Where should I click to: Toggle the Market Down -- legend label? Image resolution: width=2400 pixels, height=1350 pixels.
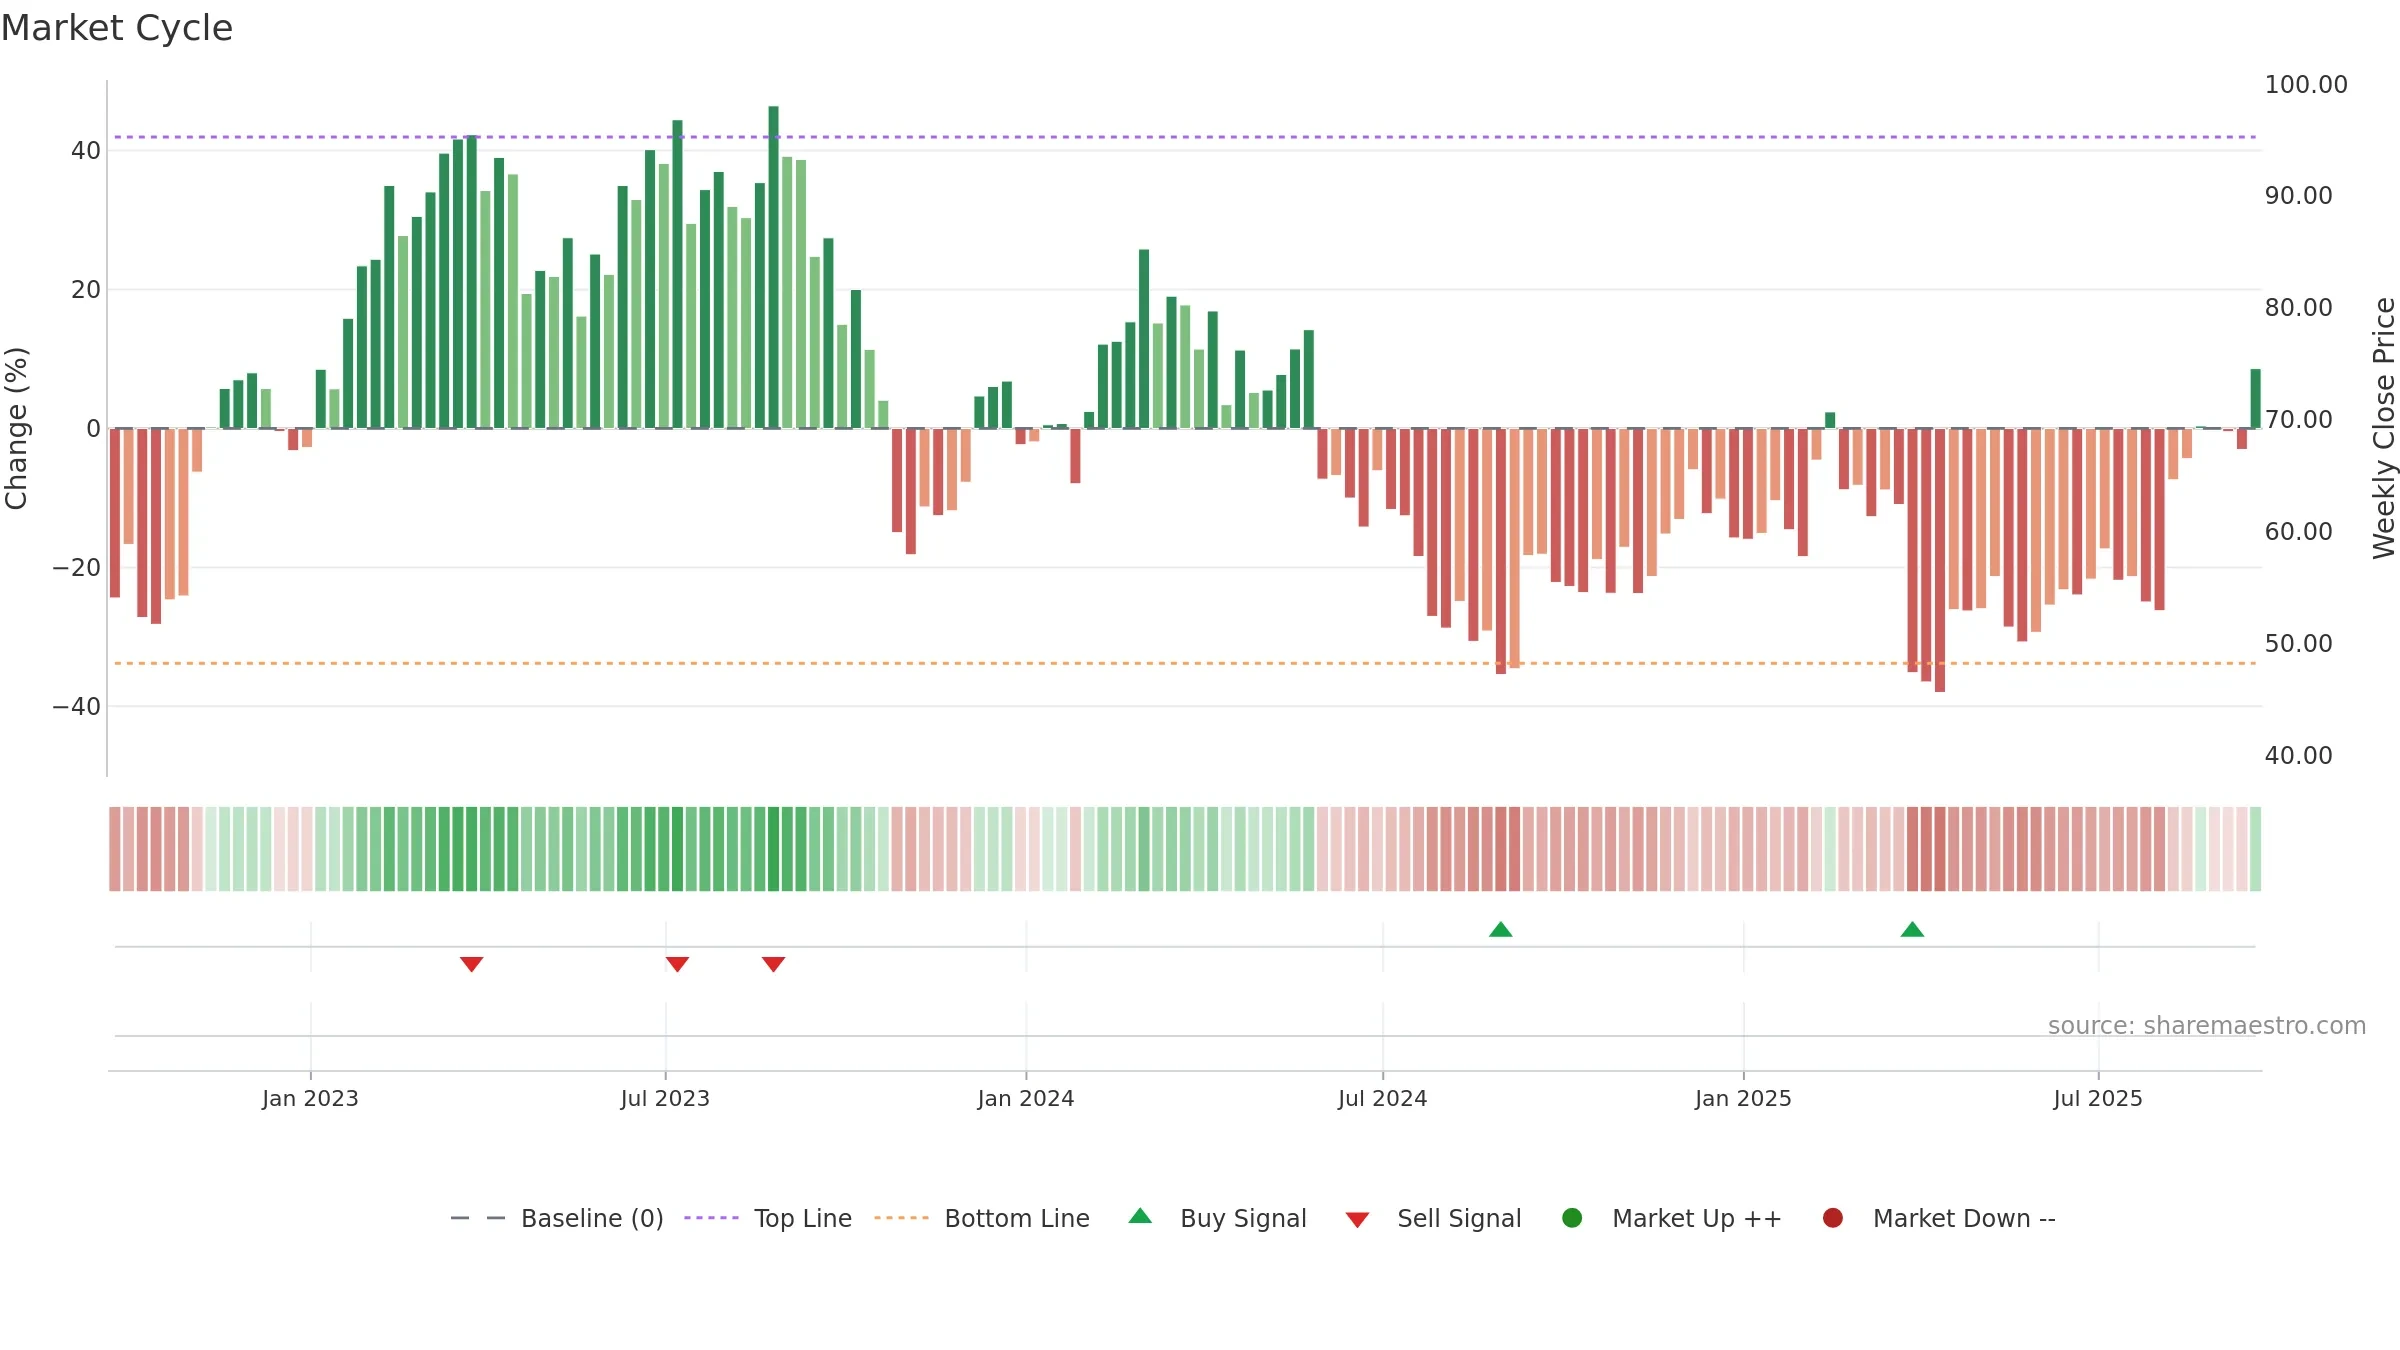point(1964,1218)
